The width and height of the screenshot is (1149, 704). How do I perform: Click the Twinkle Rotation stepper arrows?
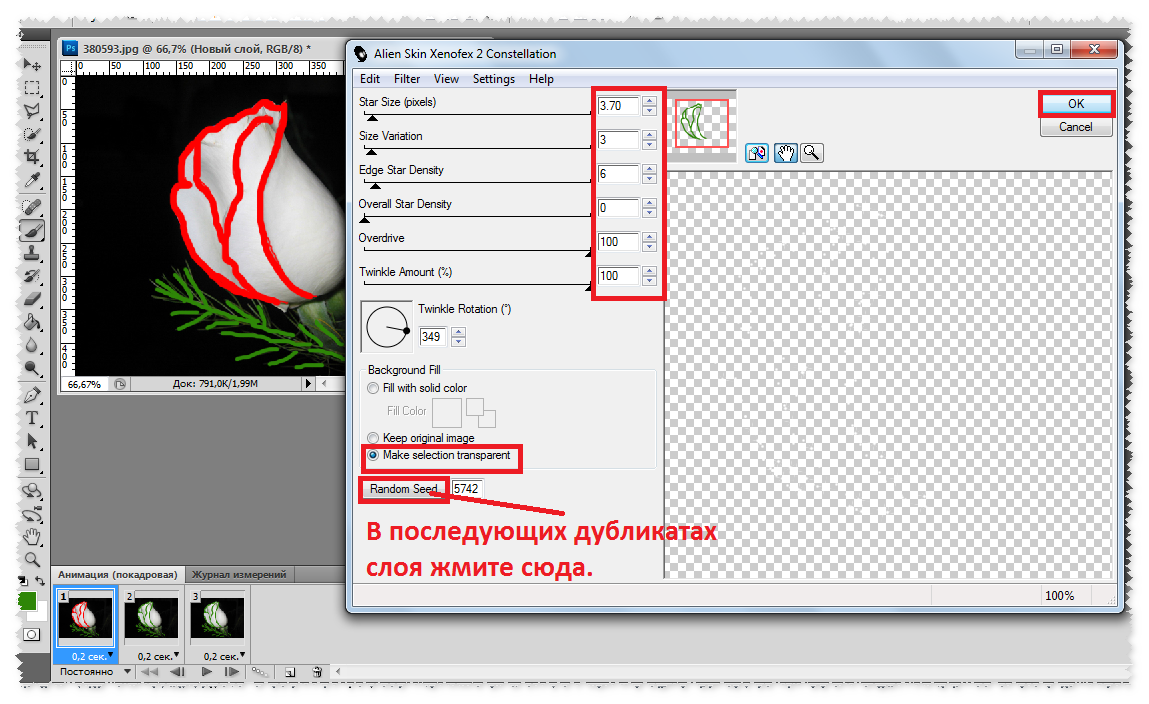click(459, 337)
